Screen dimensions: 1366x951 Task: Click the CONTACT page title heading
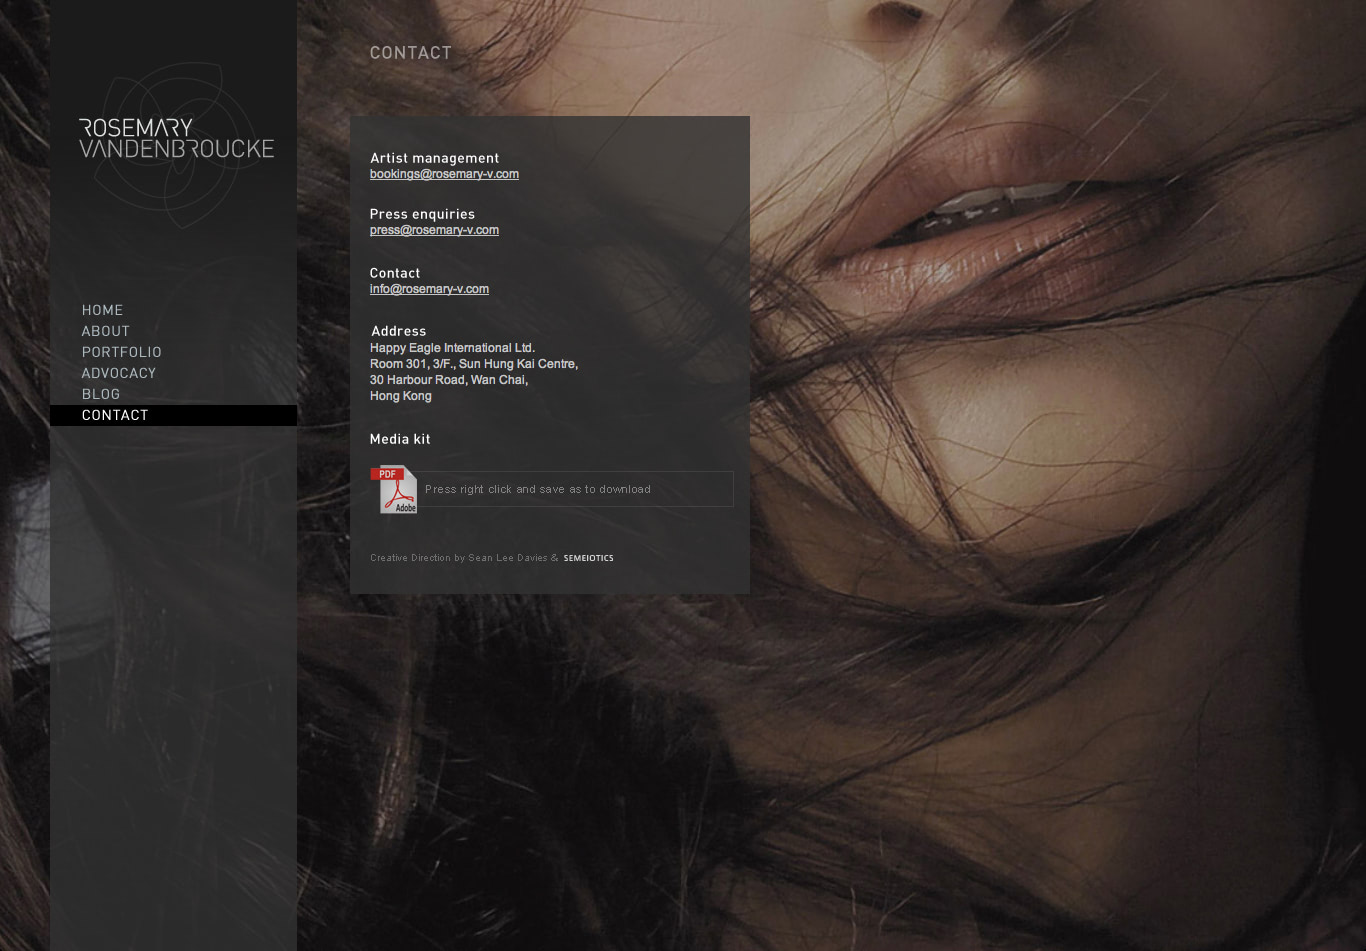point(411,53)
